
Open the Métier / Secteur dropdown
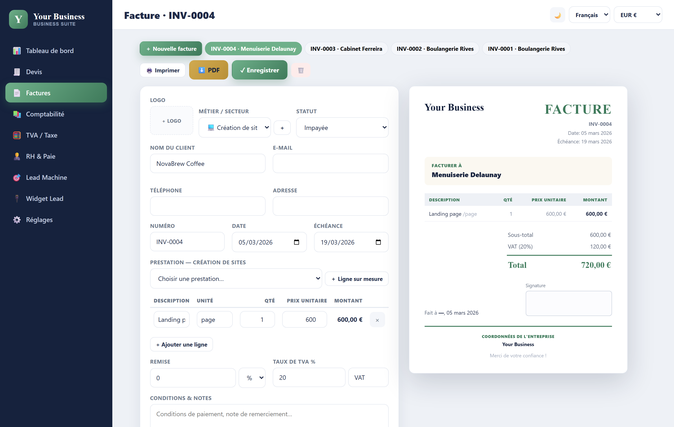[235, 128]
